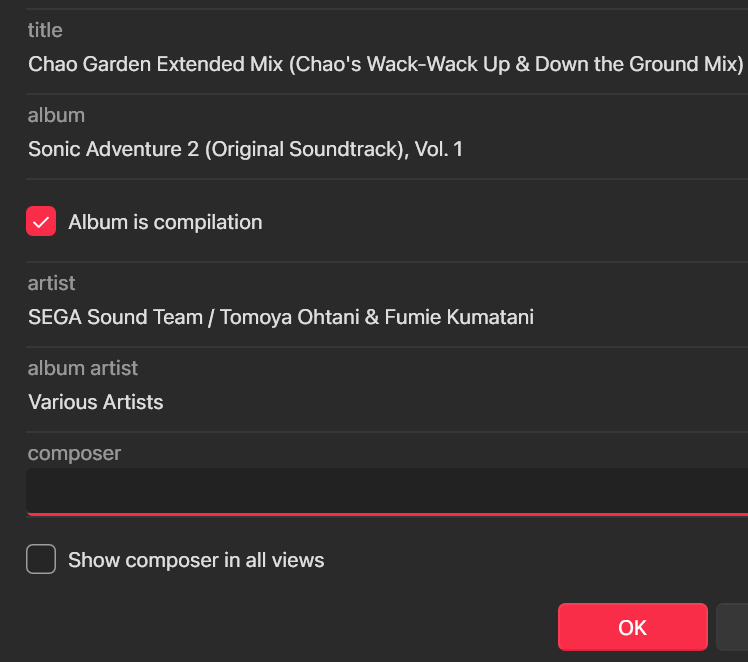Focus the empty composer input field
The width and height of the screenshot is (748, 662).
(386, 491)
